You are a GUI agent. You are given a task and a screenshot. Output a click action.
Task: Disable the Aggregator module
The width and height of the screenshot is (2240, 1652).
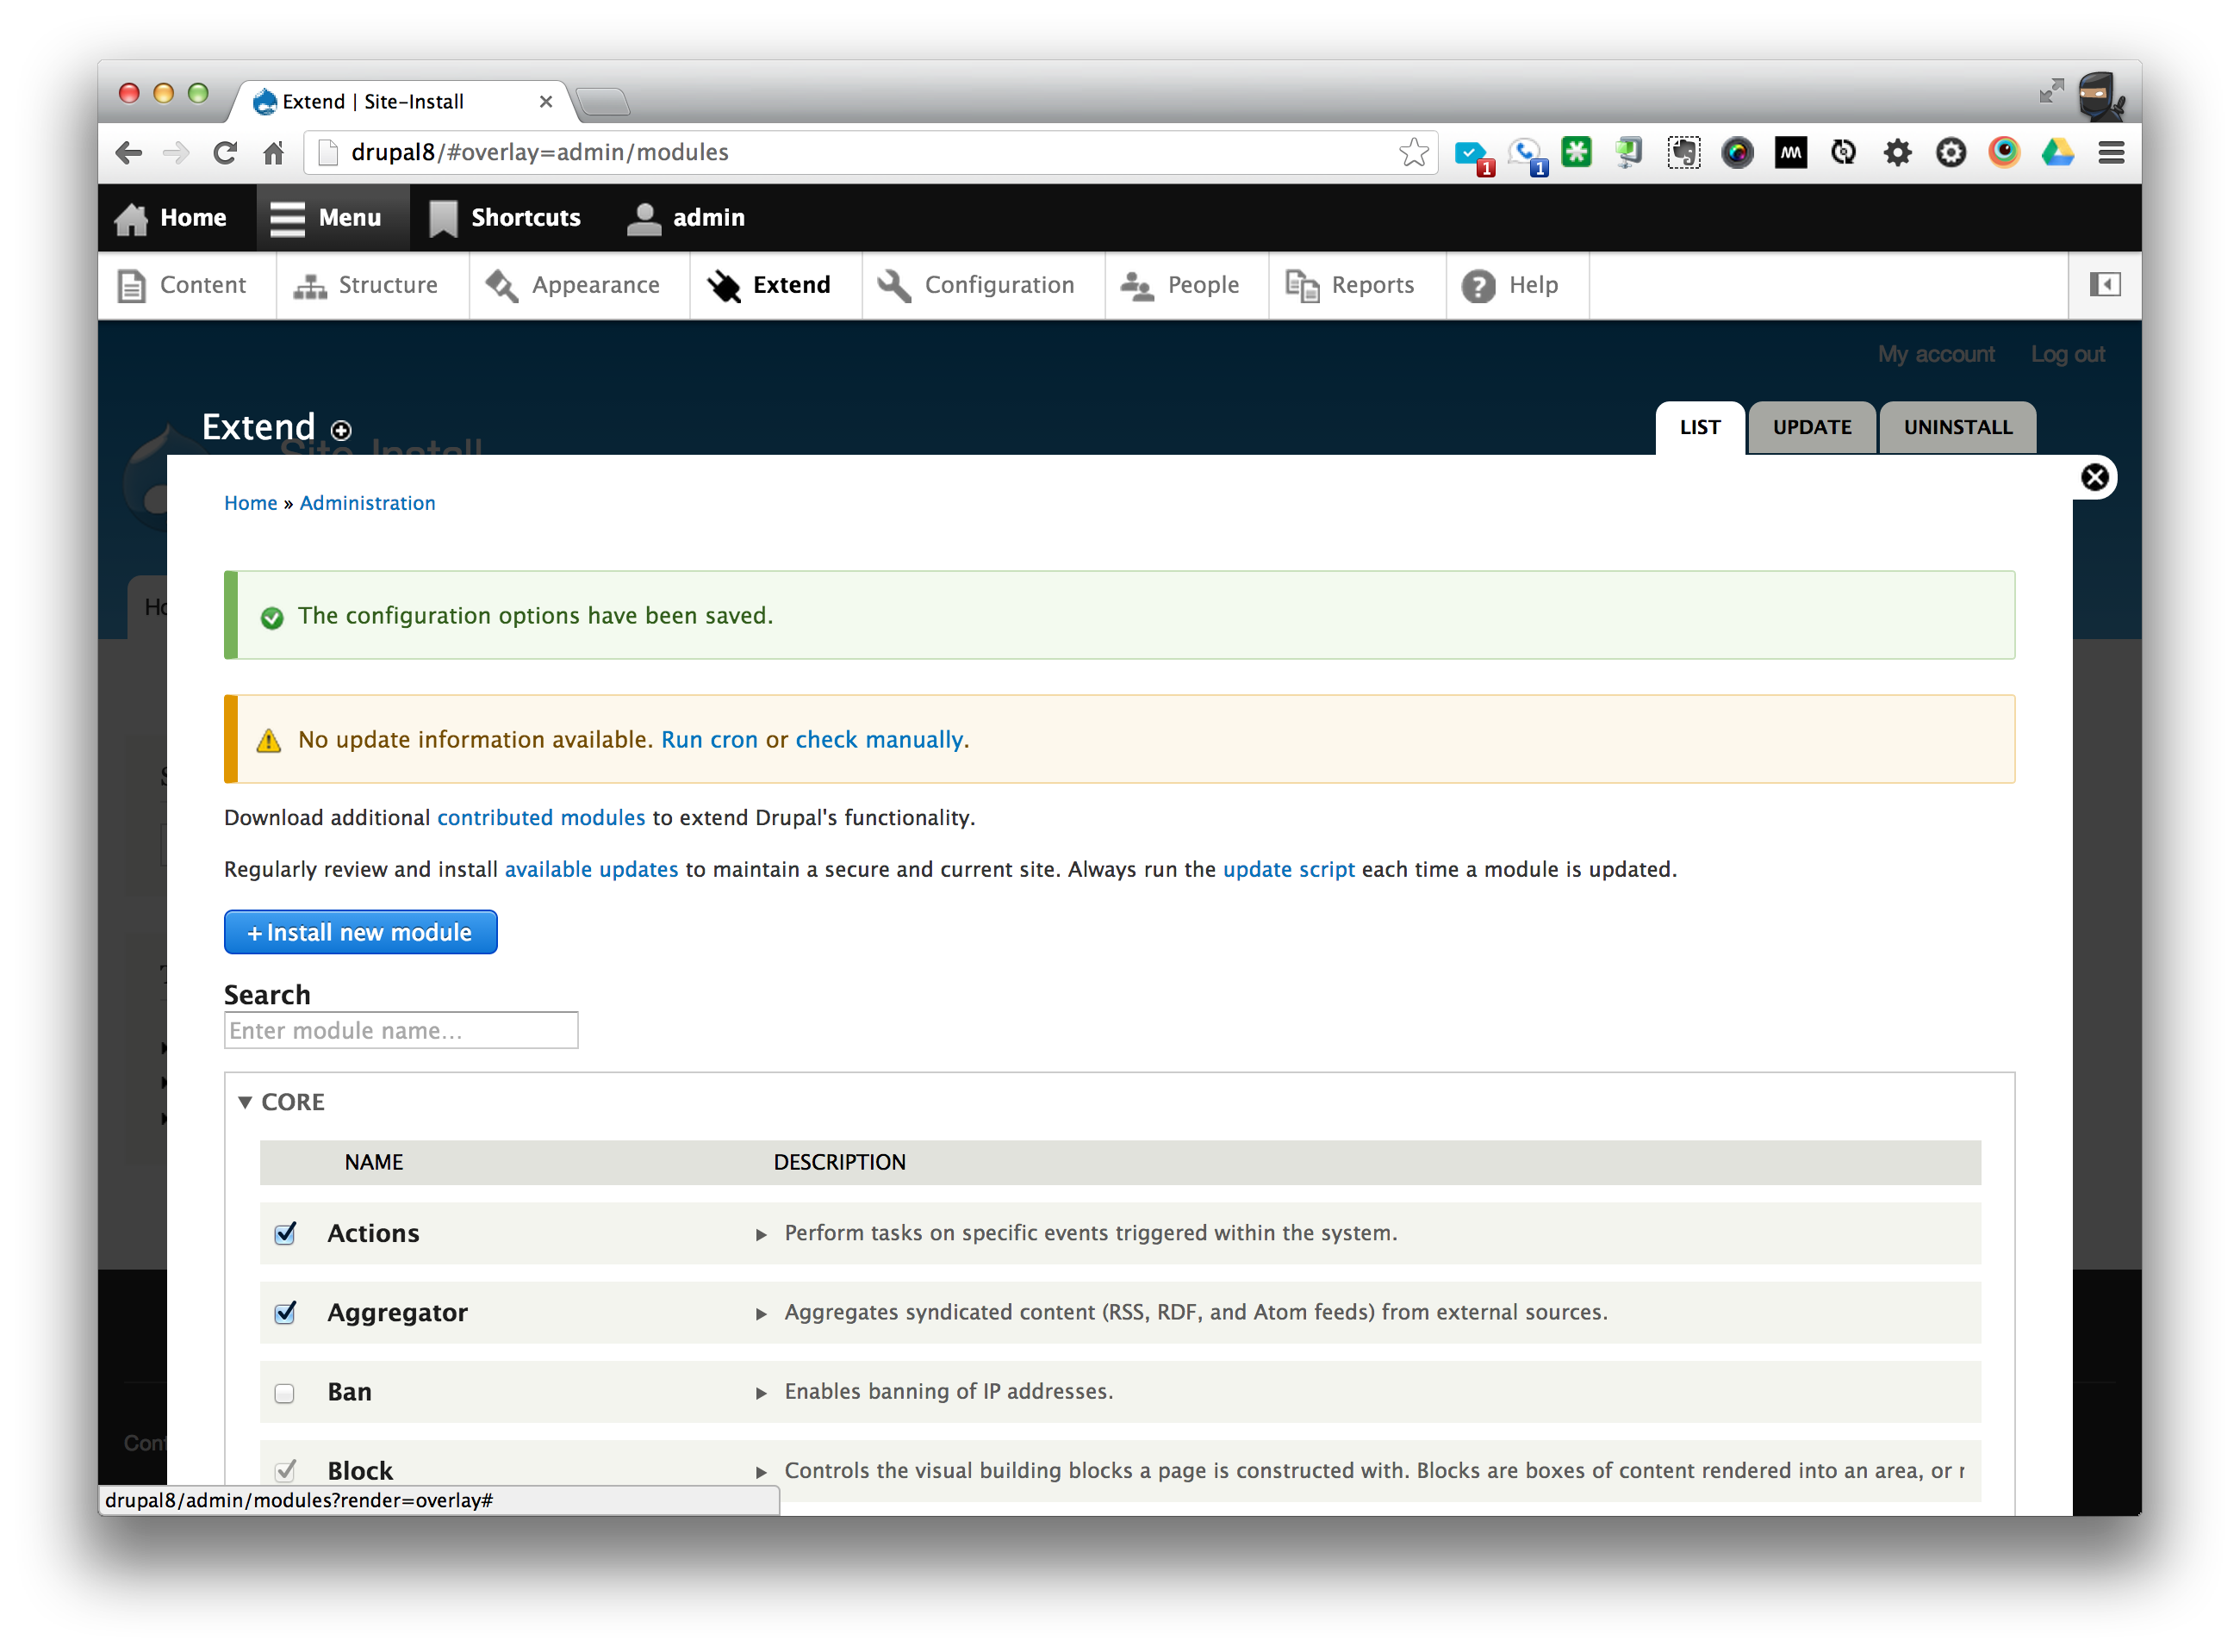[x=285, y=1313]
